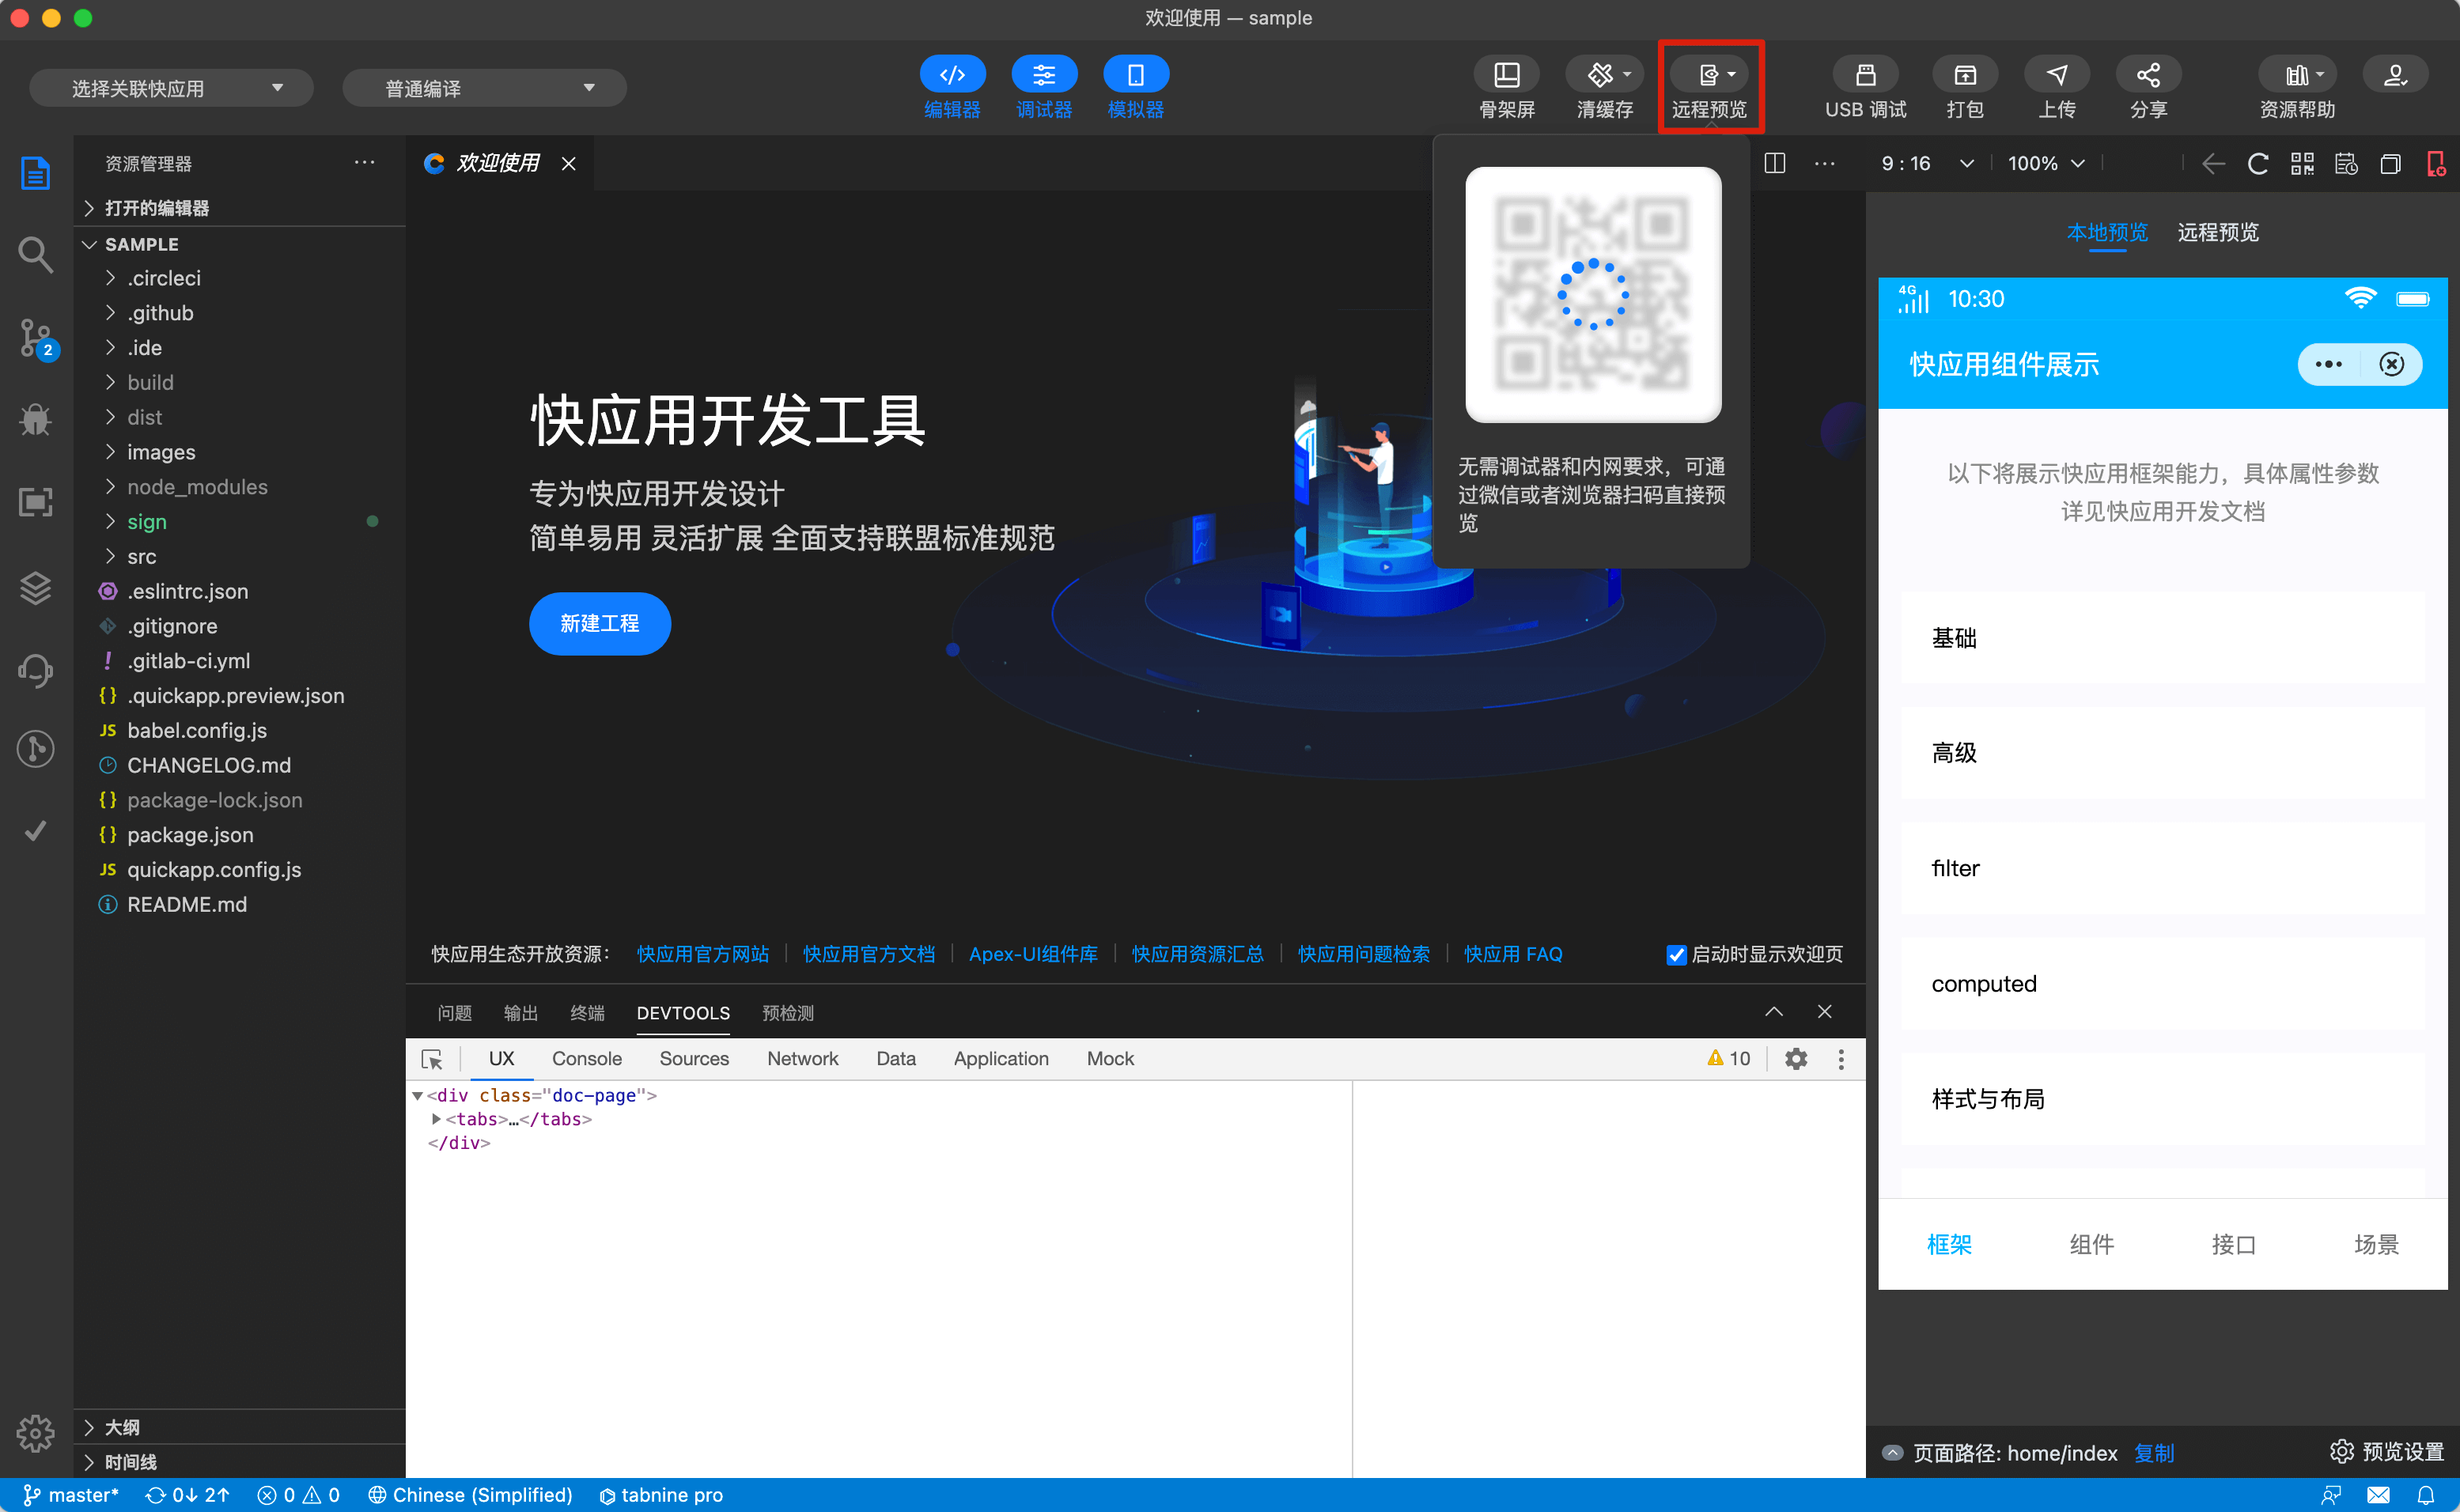Open the 调试器 debugger
The image size is (2460, 1512).
coord(1043,87)
